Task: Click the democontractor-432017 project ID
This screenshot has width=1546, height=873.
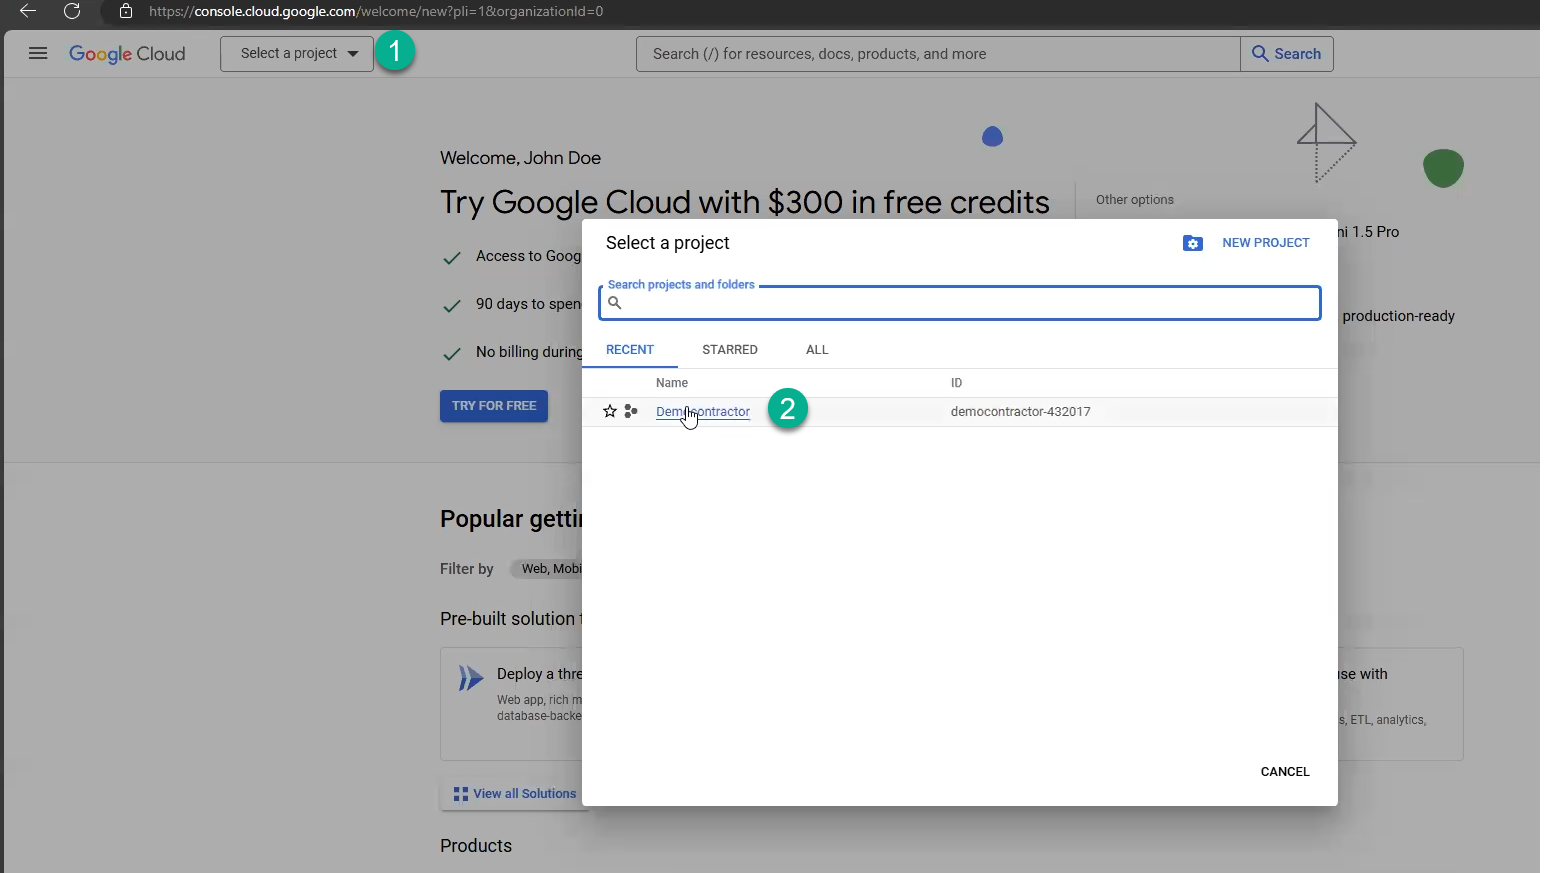Action: point(1020,412)
